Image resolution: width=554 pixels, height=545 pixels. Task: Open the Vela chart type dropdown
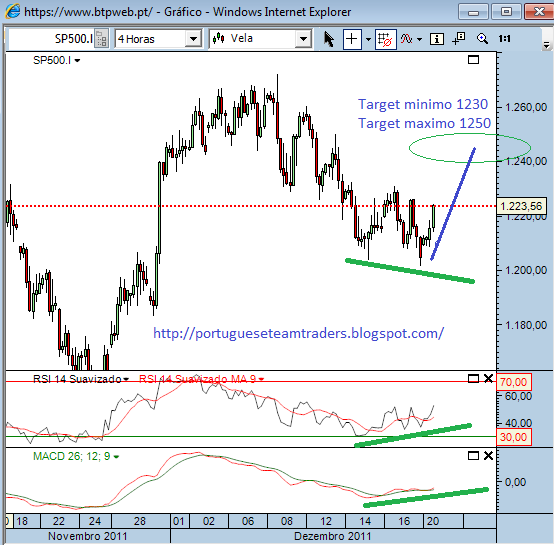pos(303,38)
